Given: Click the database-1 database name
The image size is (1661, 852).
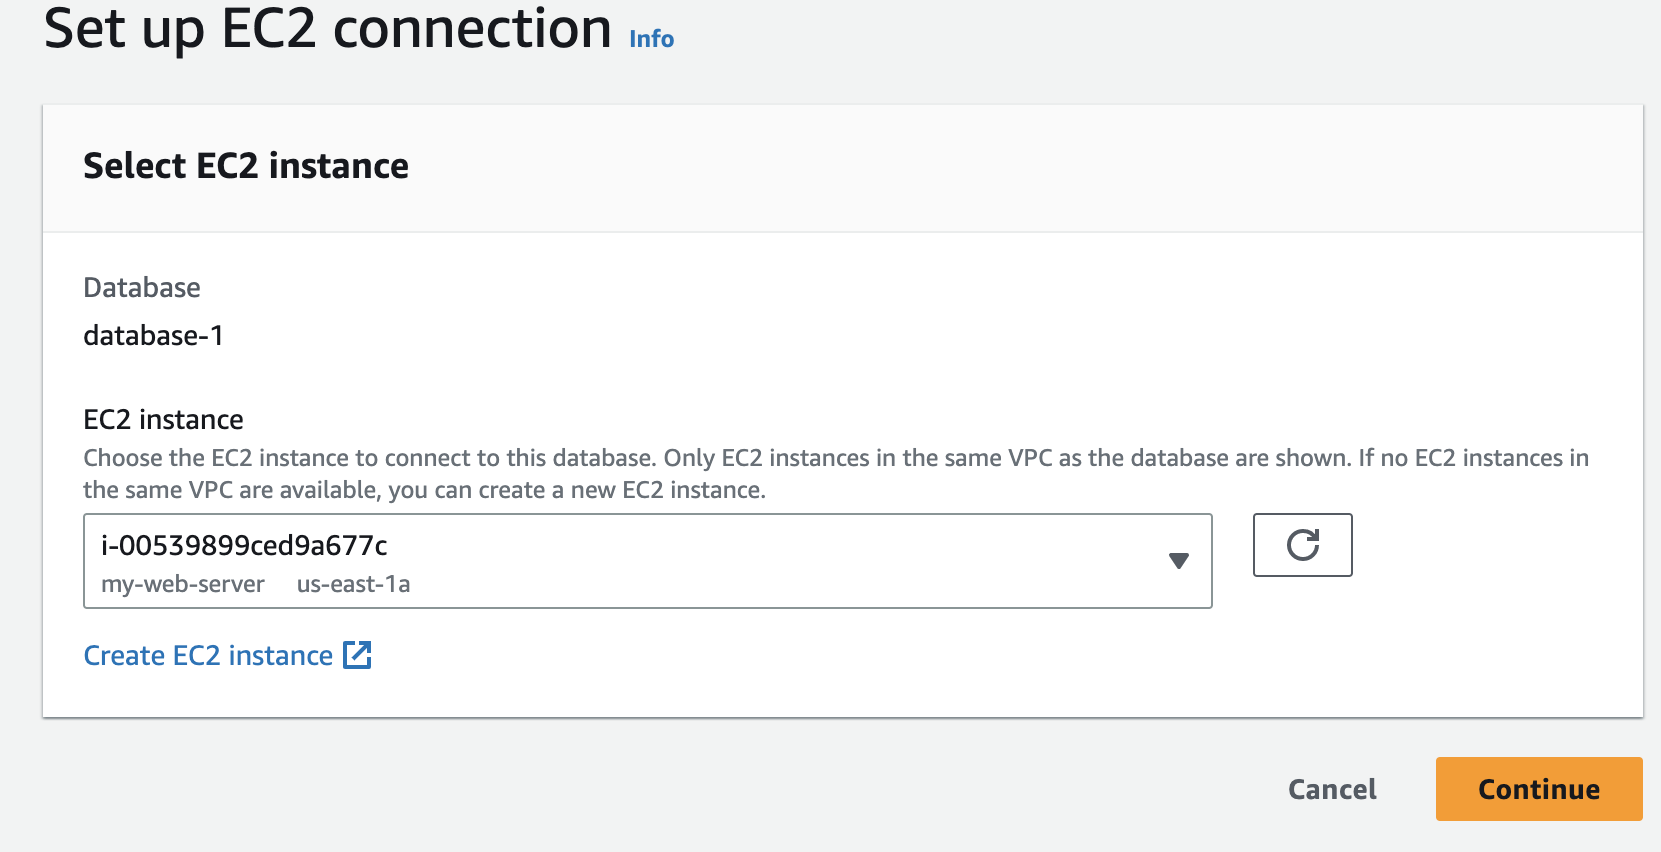Looking at the screenshot, I should pos(153,335).
